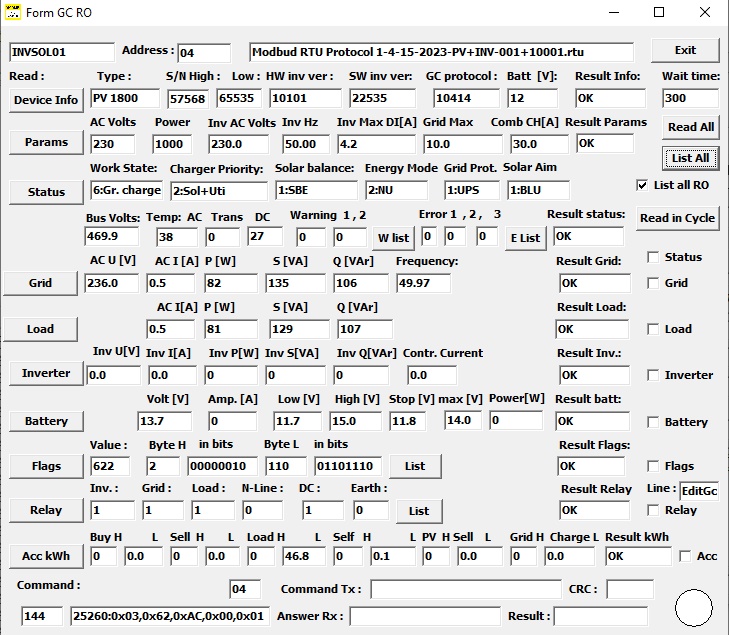The image size is (729, 635).
Task: Click the empty Command Tx field
Action: click(x=466, y=589)
